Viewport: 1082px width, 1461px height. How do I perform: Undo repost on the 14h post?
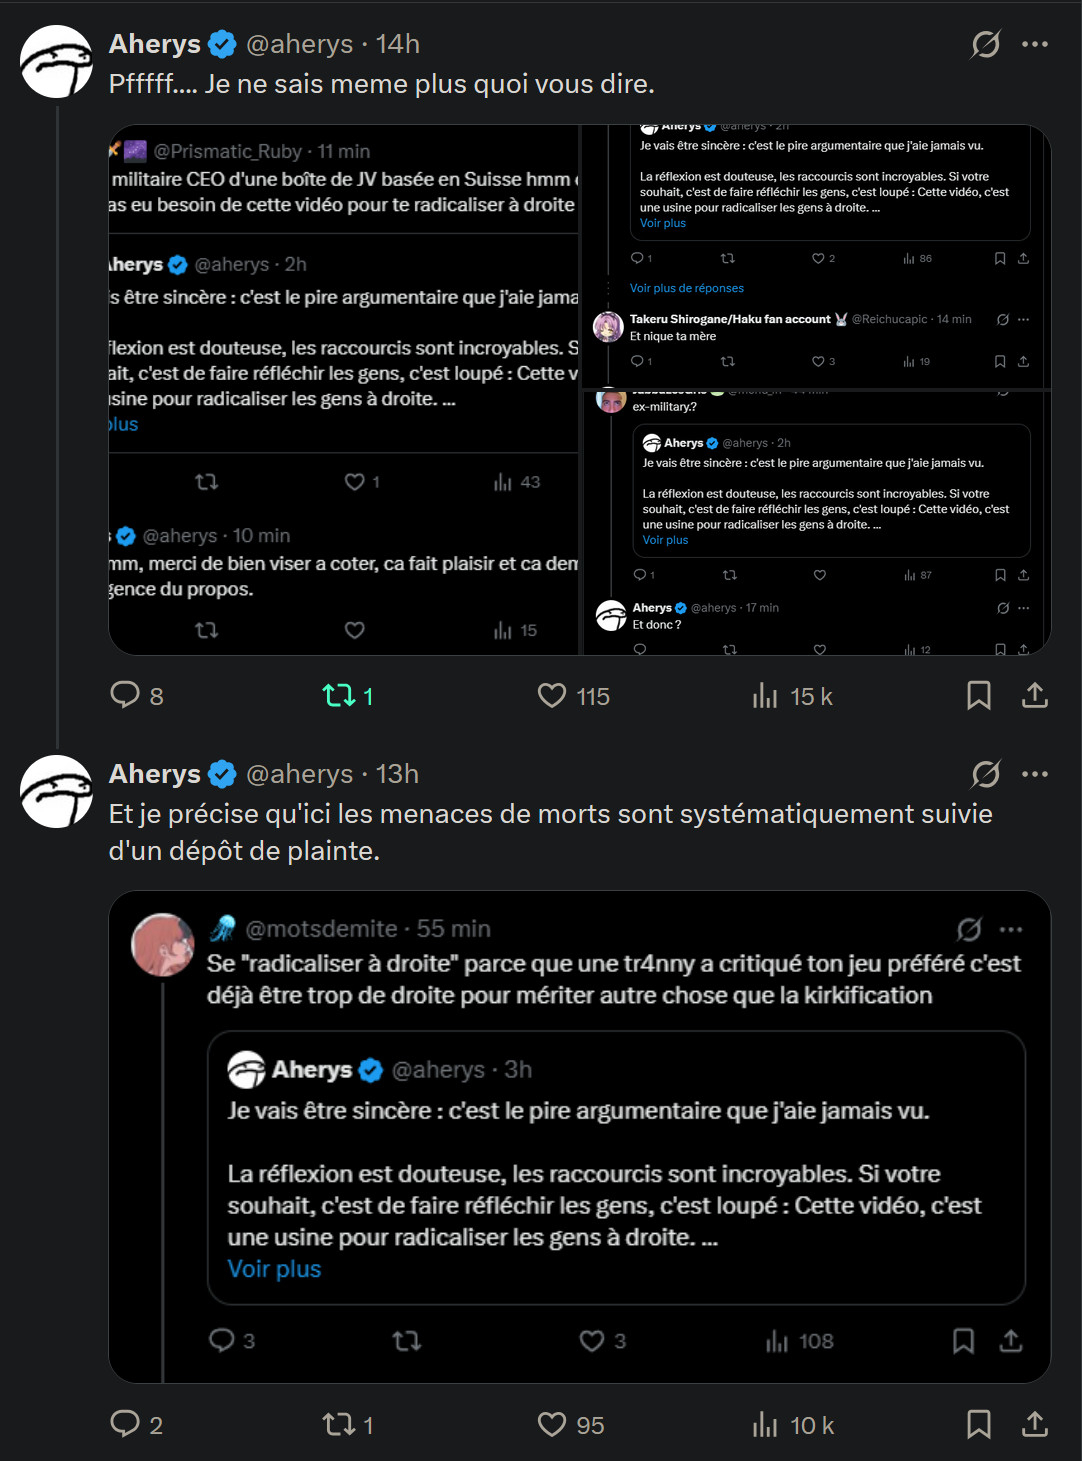340,695
